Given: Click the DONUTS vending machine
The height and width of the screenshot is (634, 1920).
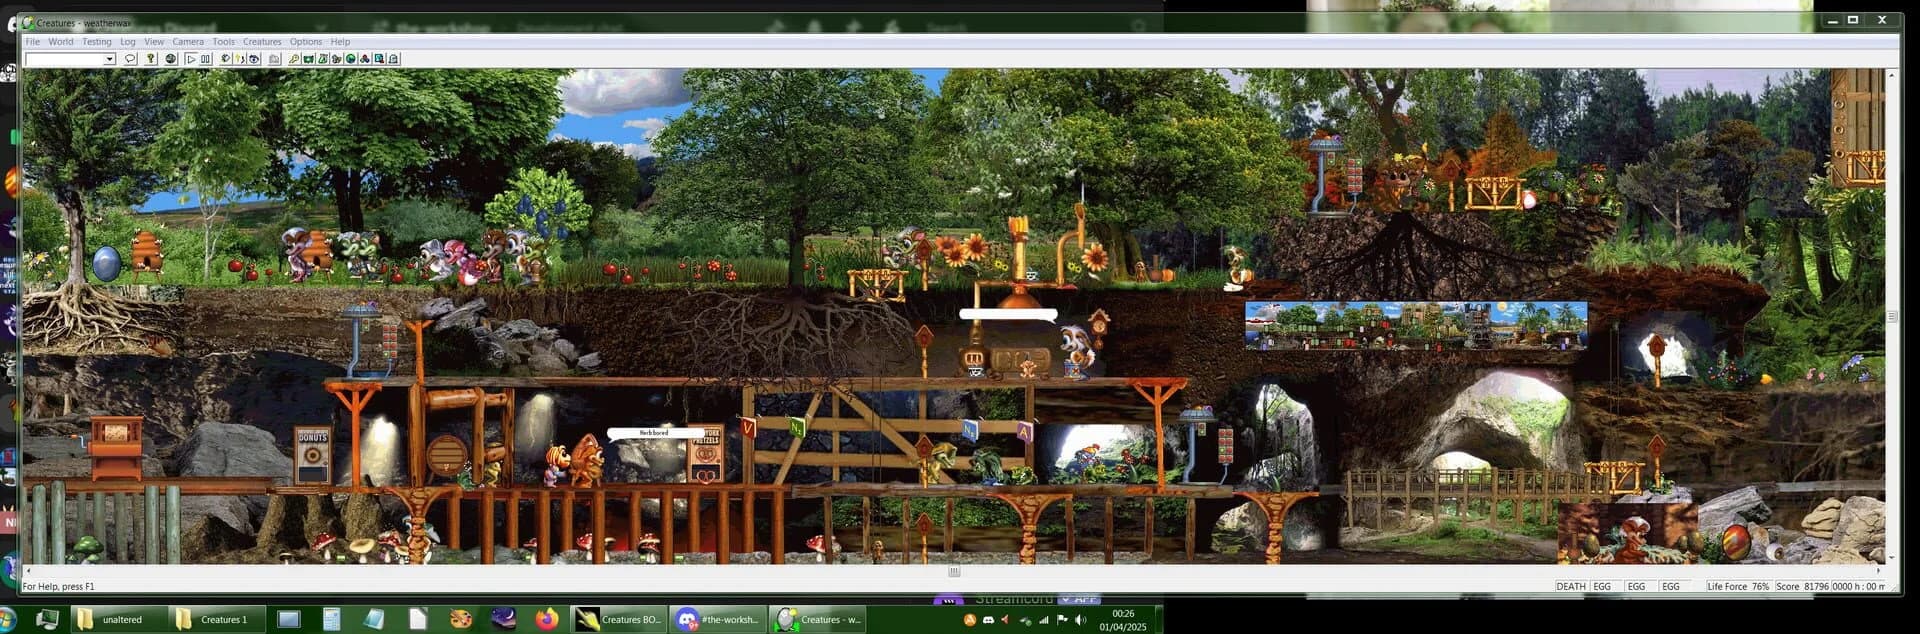Looking at the screenshot, I should click(x=313, y=456).
